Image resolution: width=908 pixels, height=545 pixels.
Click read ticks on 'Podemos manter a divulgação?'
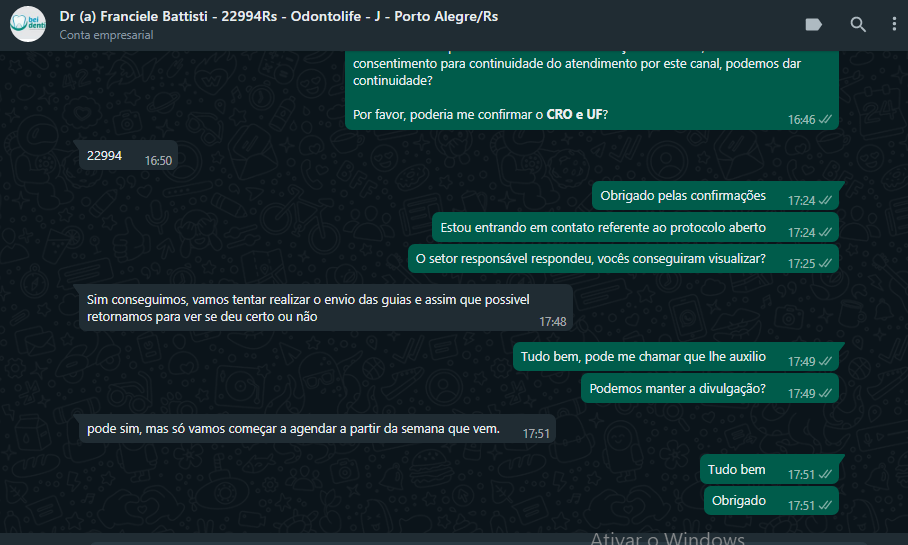coord(825,393)
